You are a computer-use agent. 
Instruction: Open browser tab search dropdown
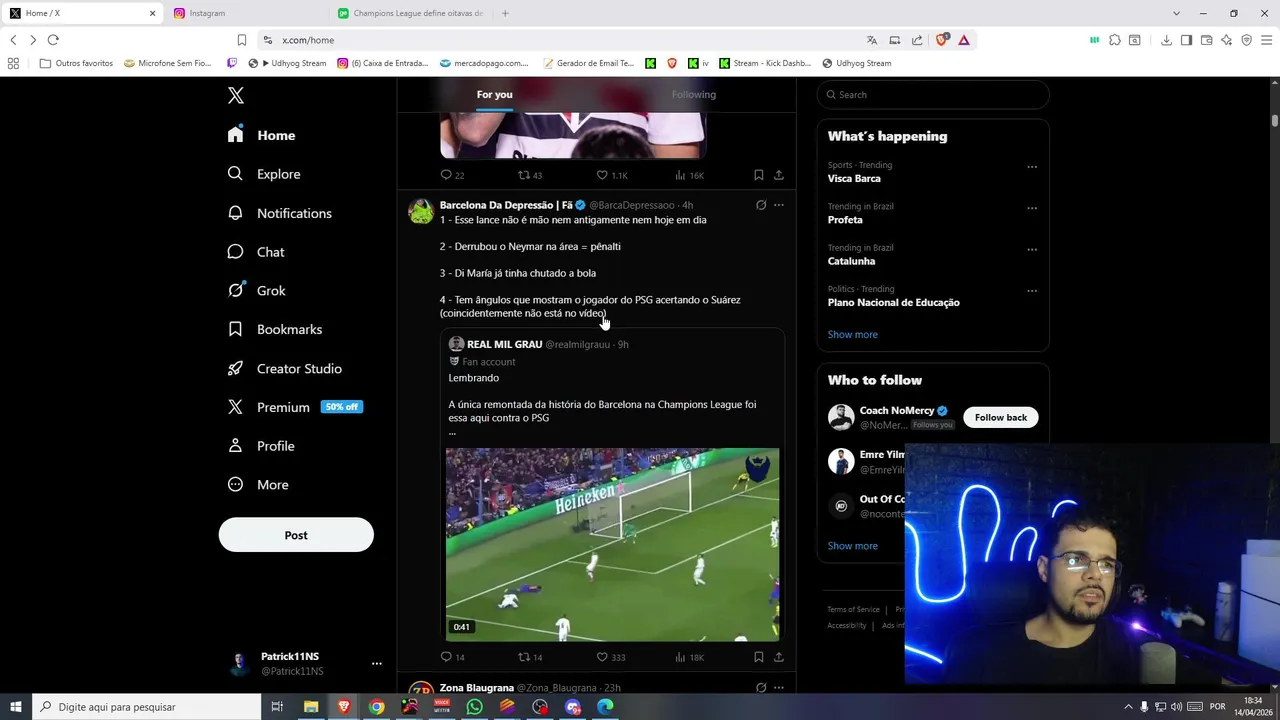[x=1176, y=13]
